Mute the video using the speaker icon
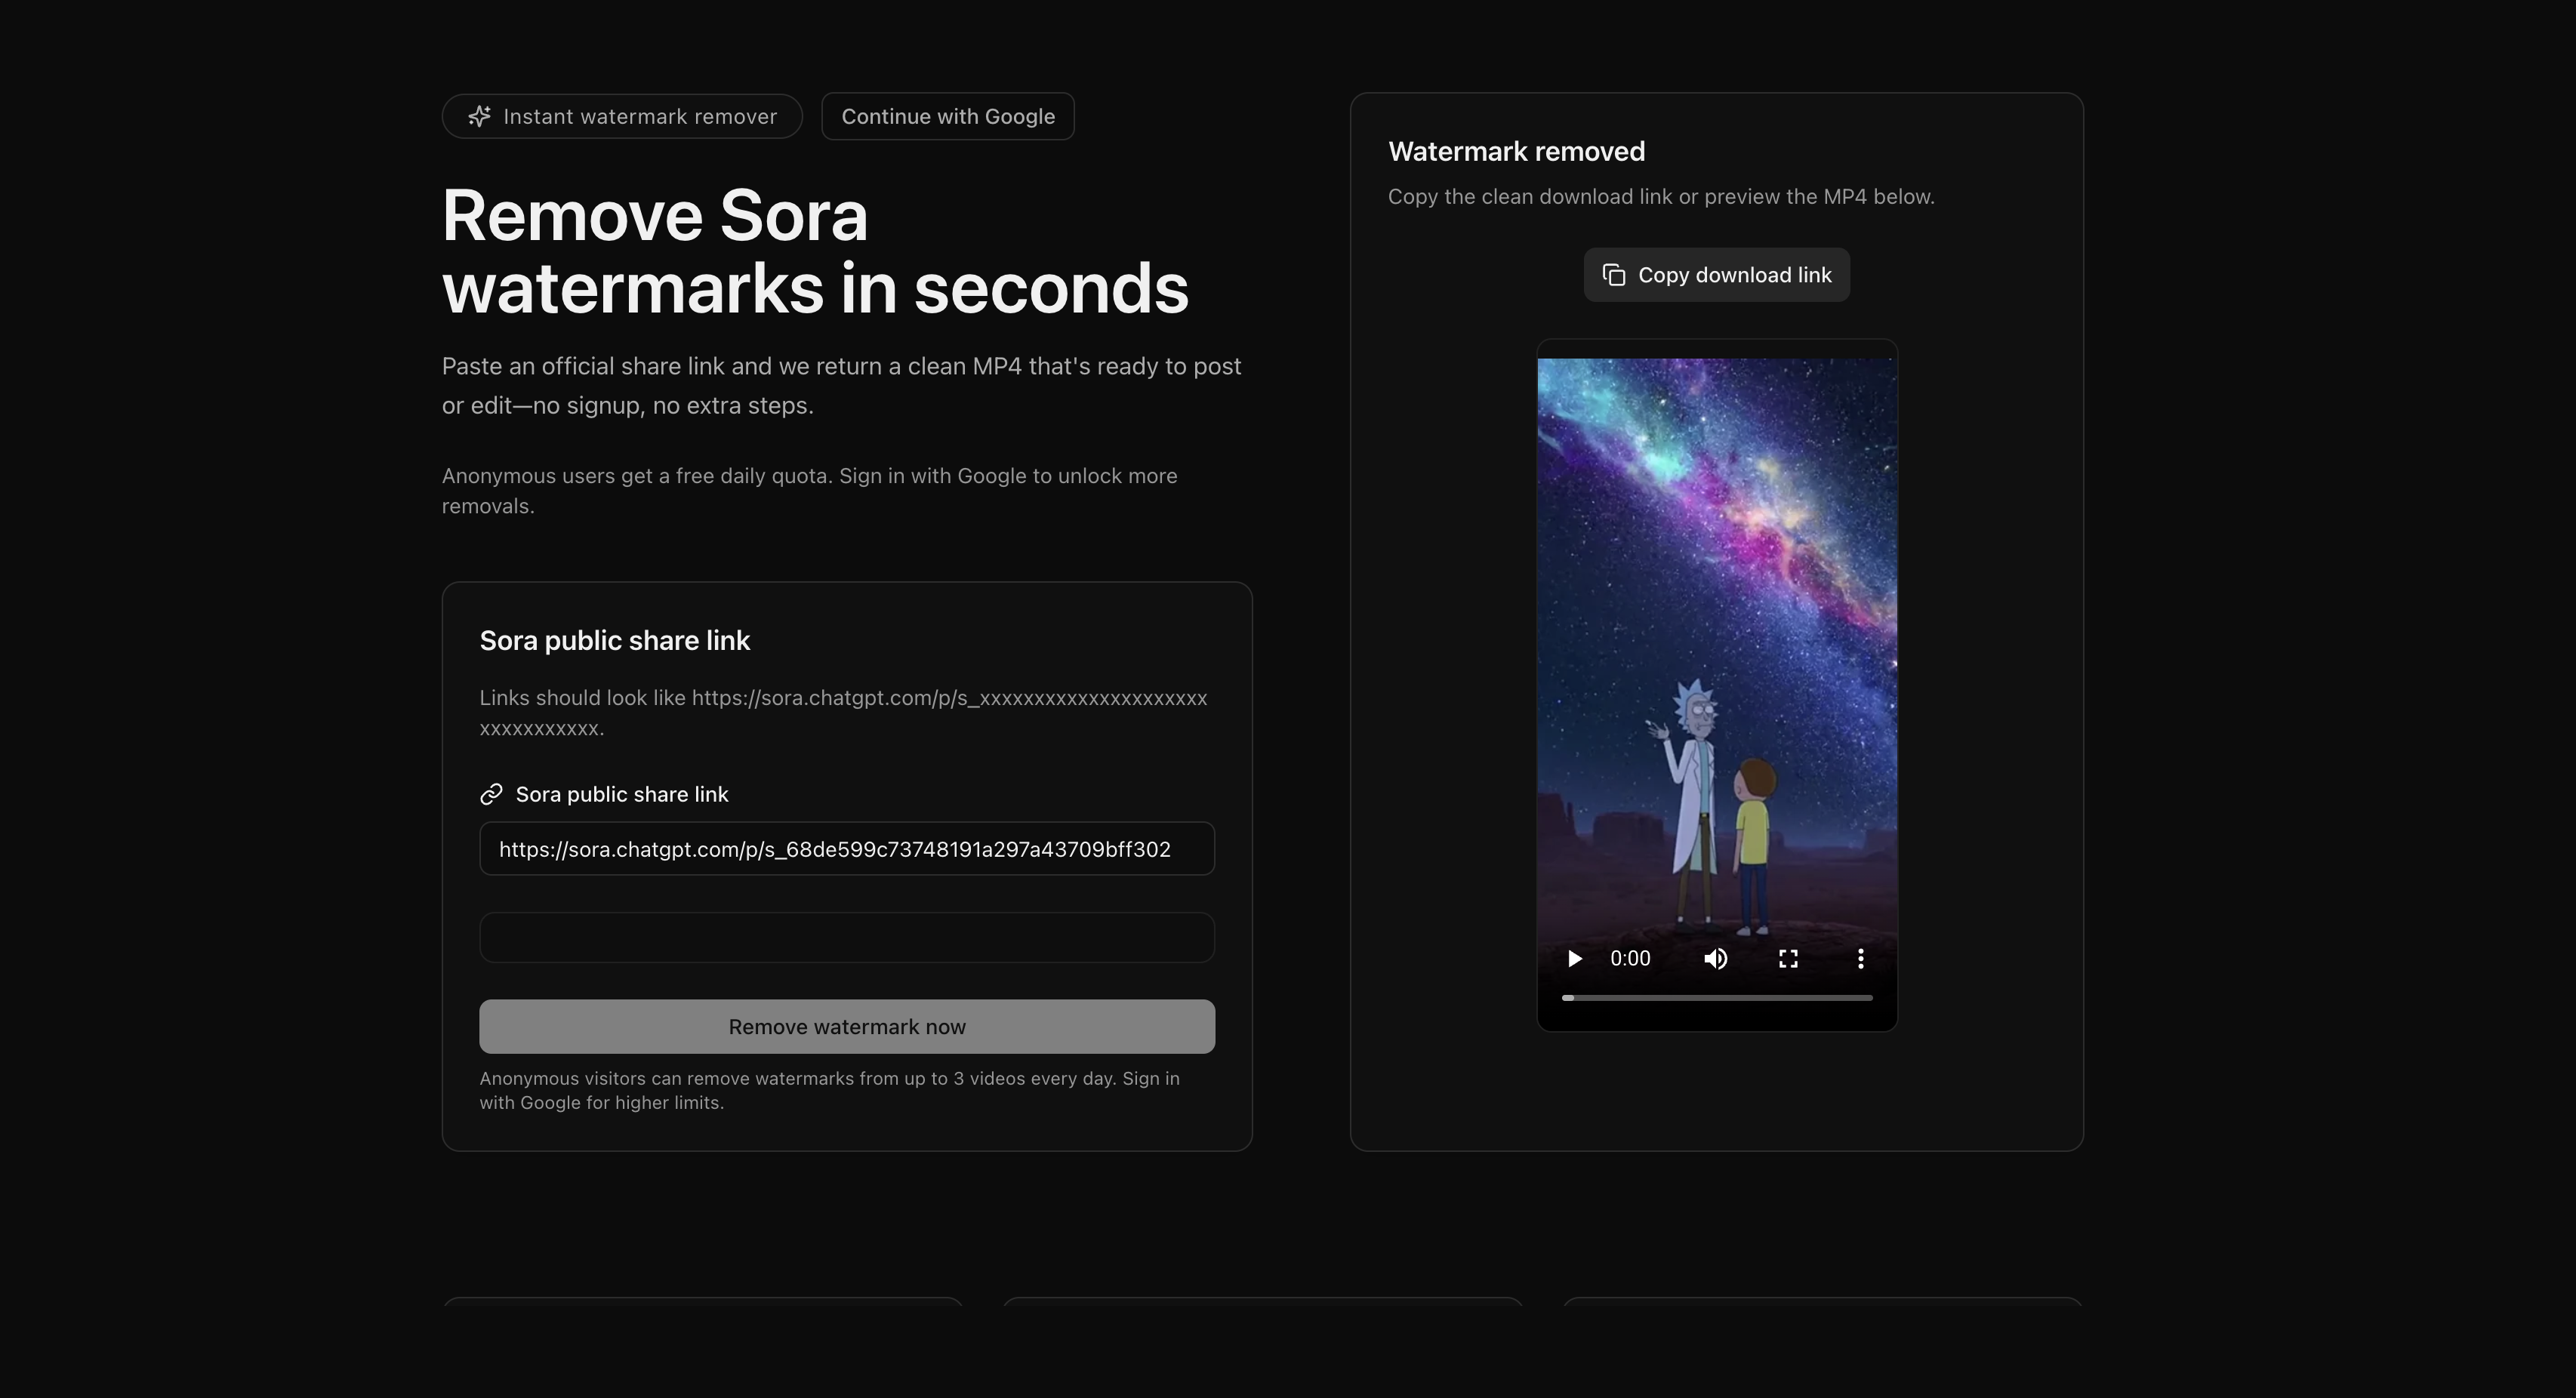This screenshot has width=2576, height=1398. tap(1715, 959)
